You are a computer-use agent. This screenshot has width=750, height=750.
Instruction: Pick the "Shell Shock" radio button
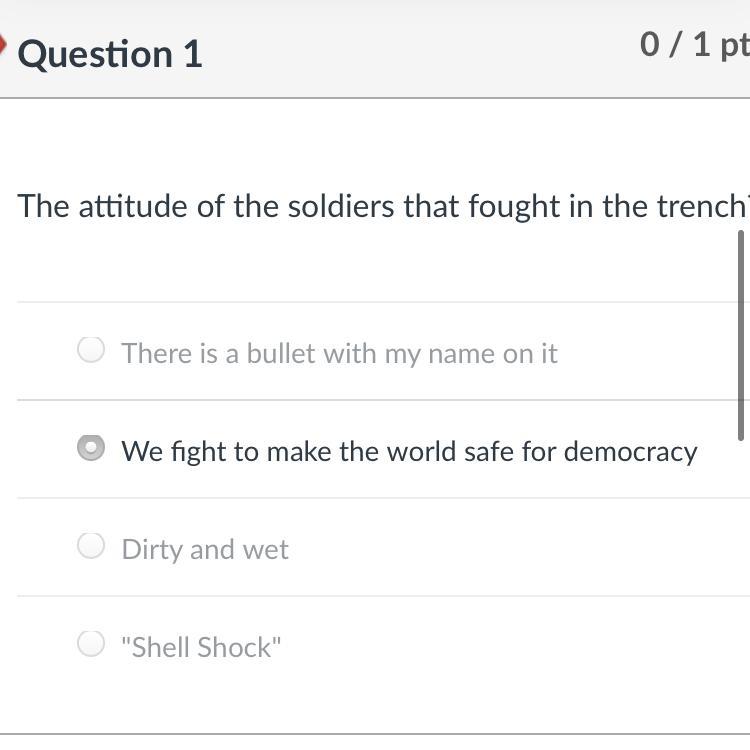91,643
